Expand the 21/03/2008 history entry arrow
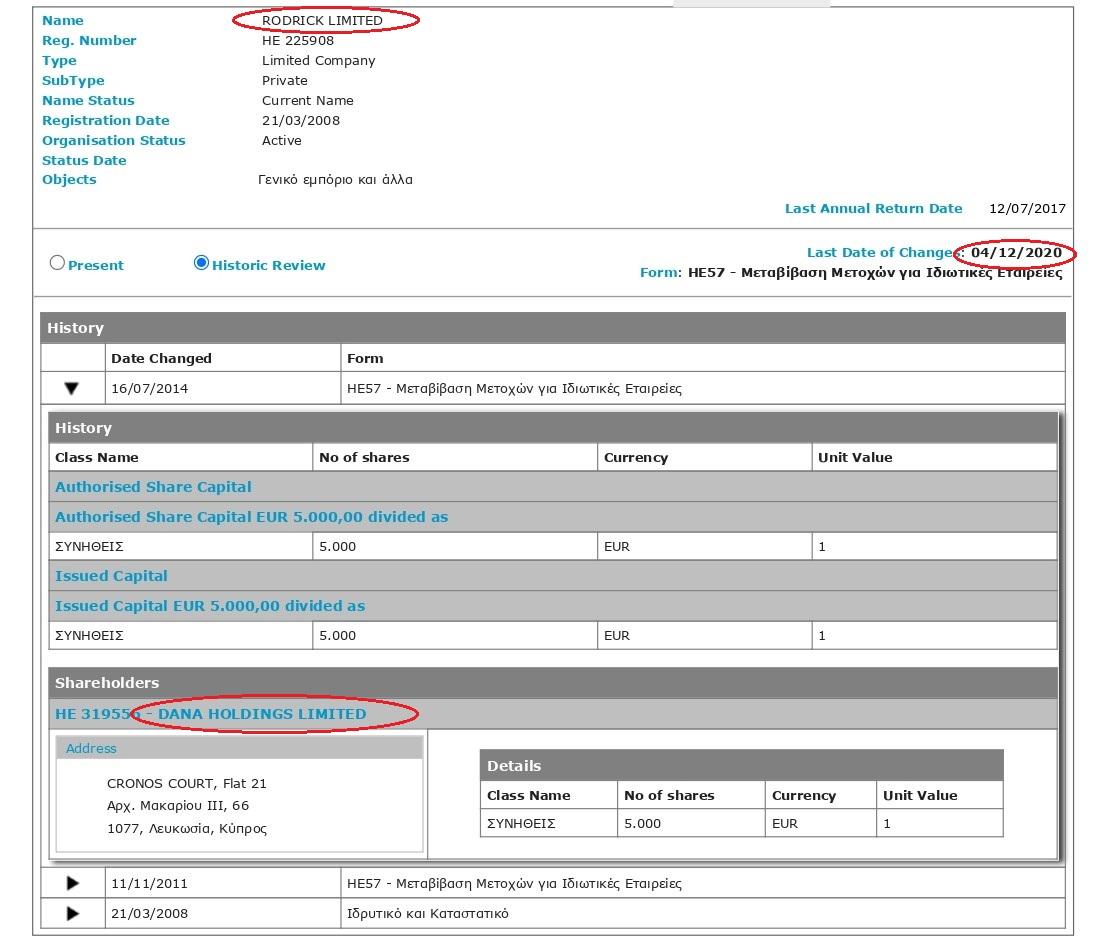Screen dimensions: 1113x938 pos(72,914)
